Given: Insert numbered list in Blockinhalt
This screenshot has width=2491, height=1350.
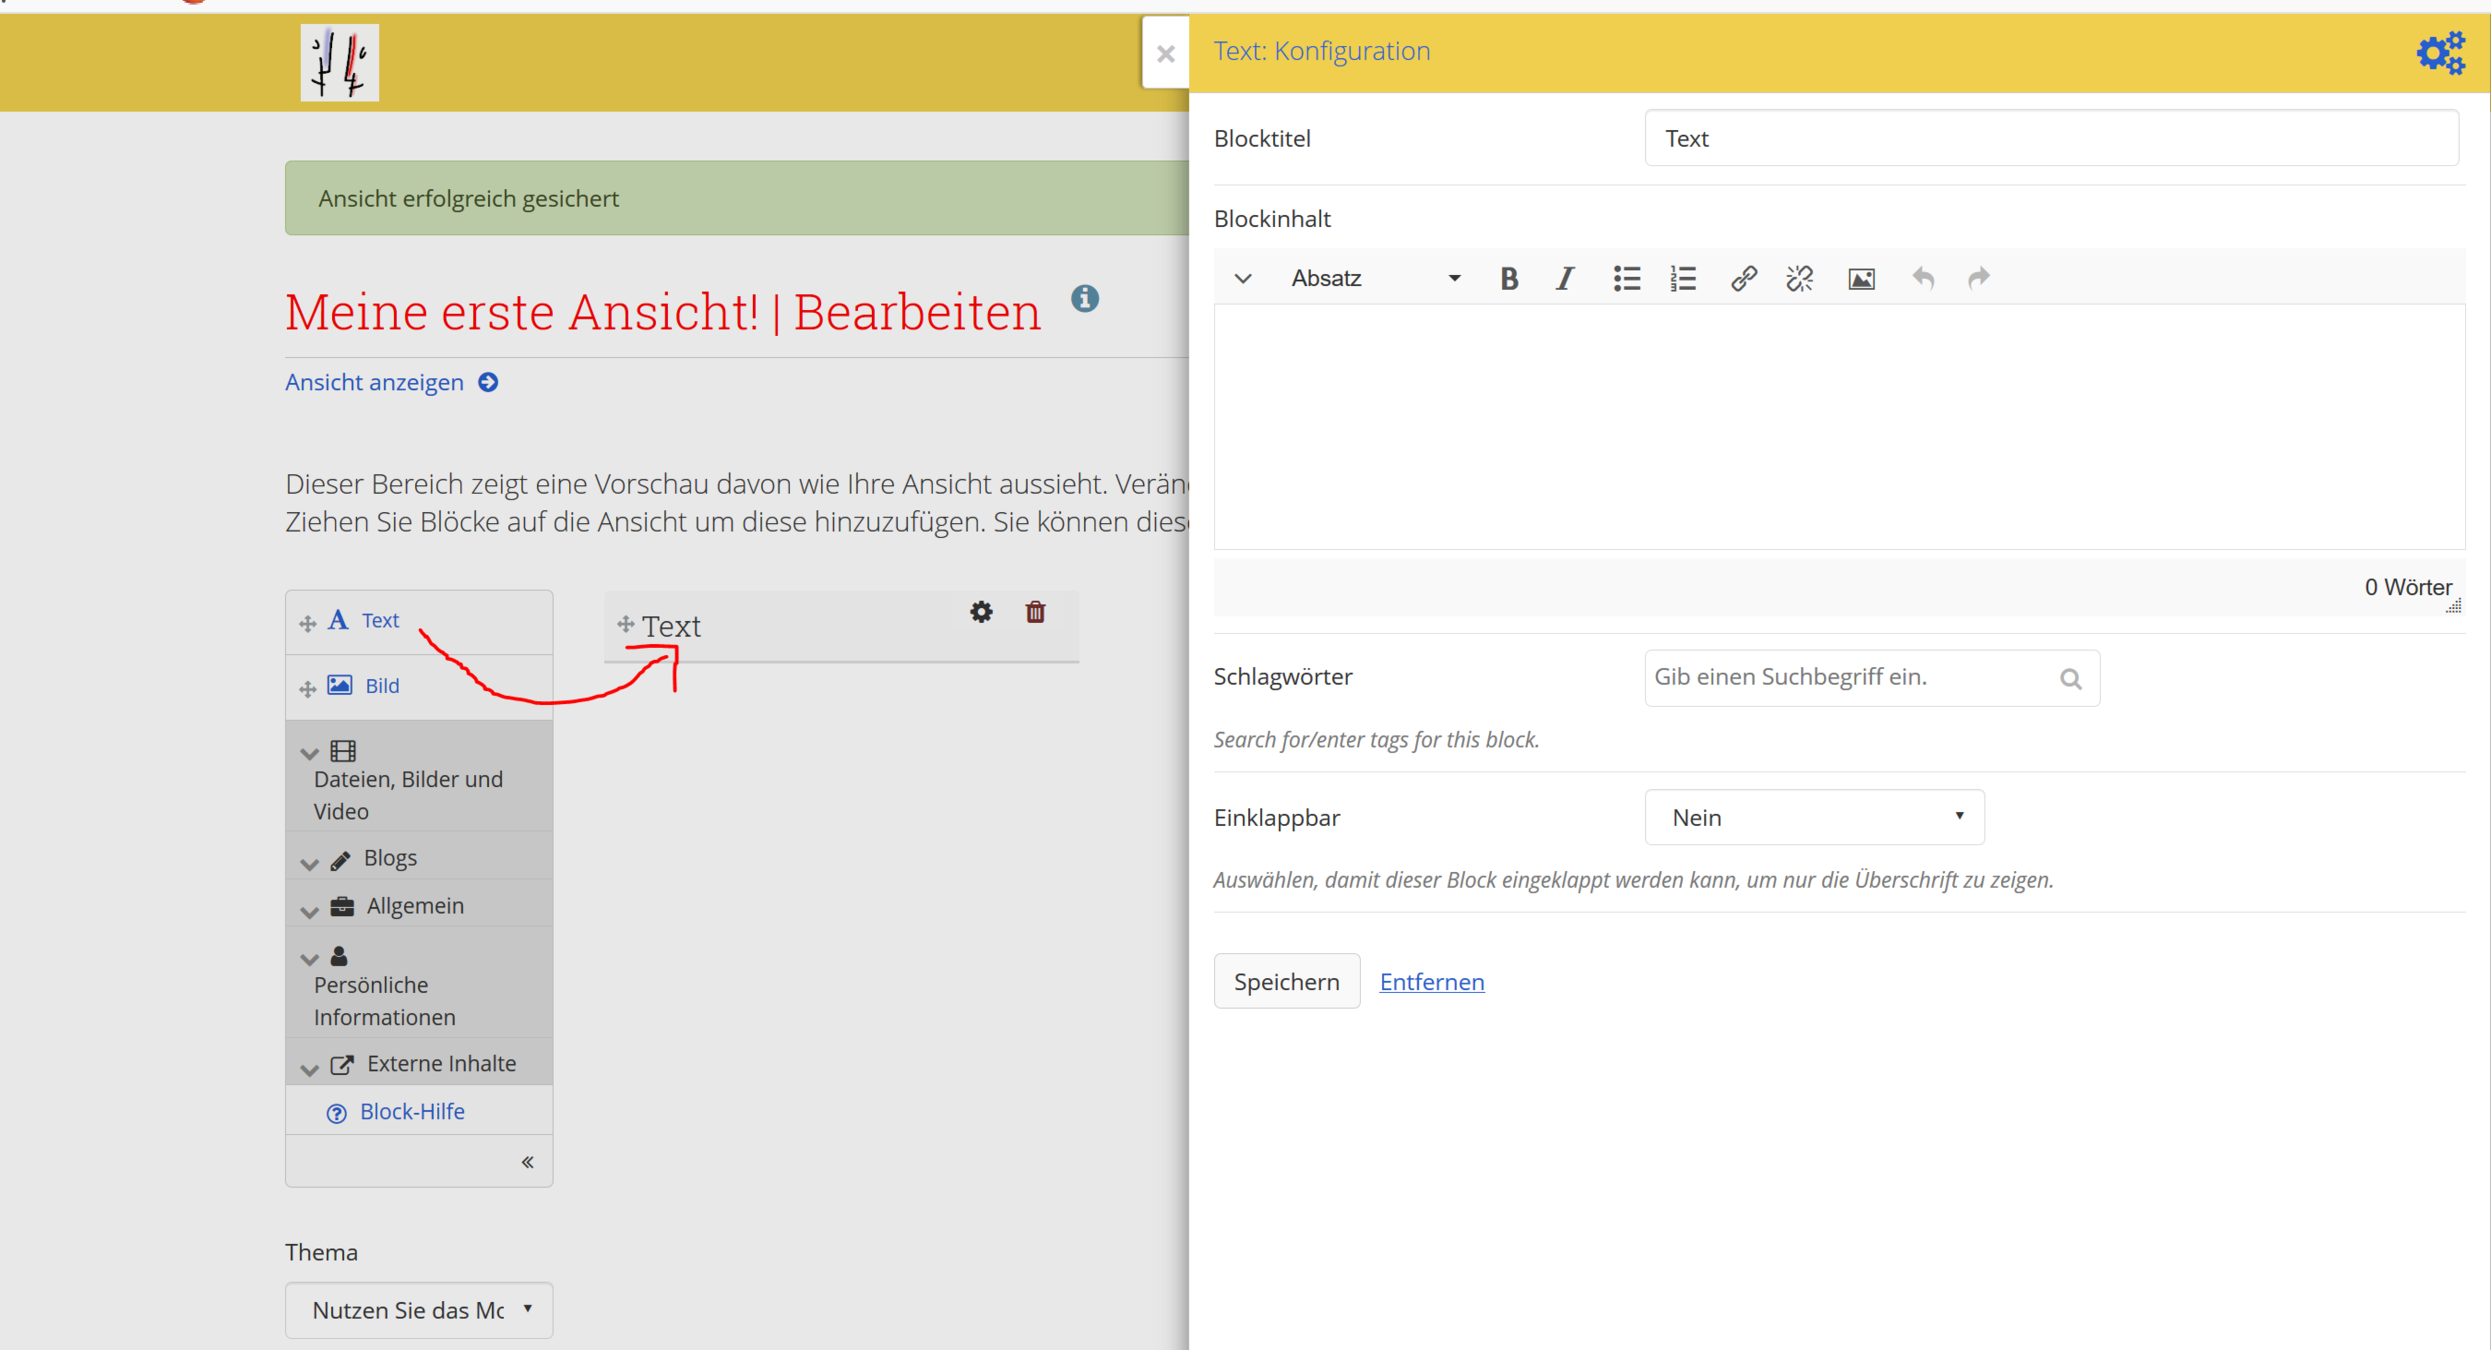Looking at the screenshot, I should (x=1683, y=278).
